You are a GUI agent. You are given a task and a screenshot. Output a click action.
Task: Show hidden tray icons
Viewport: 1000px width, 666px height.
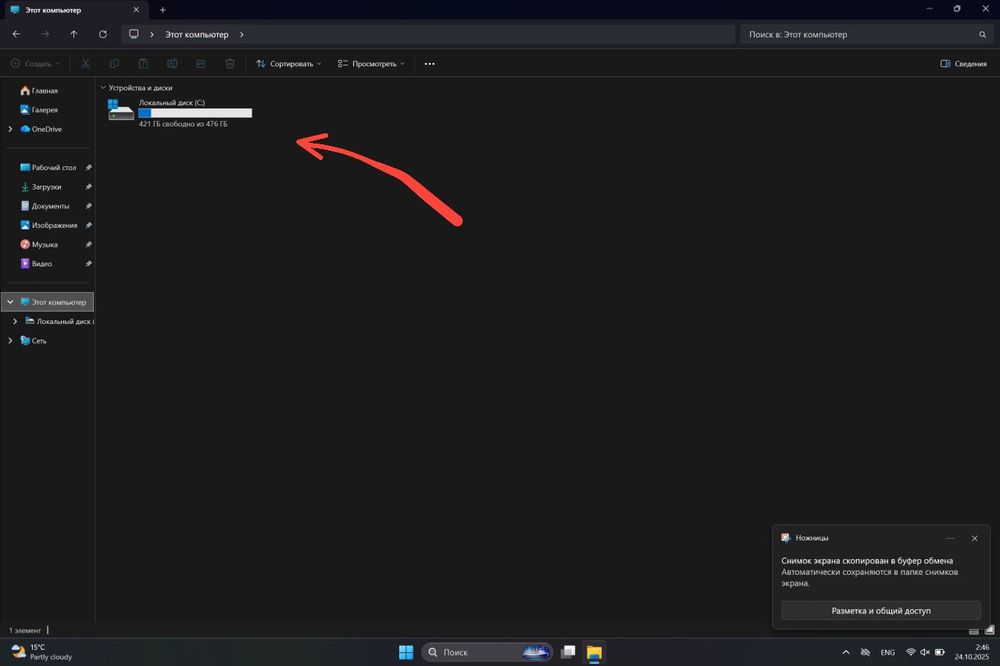[846, 652]
